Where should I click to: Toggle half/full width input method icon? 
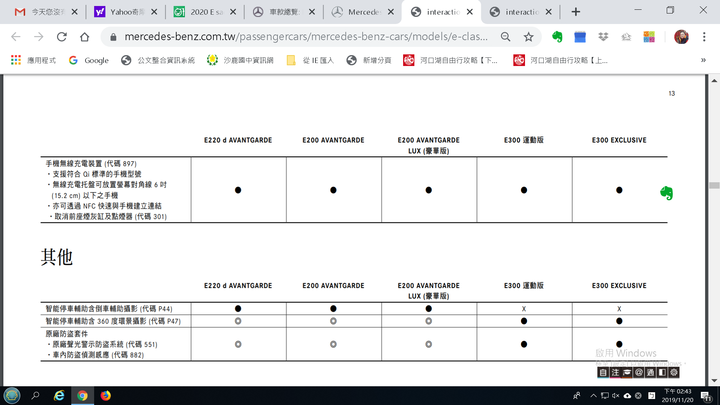pos(662,372)
